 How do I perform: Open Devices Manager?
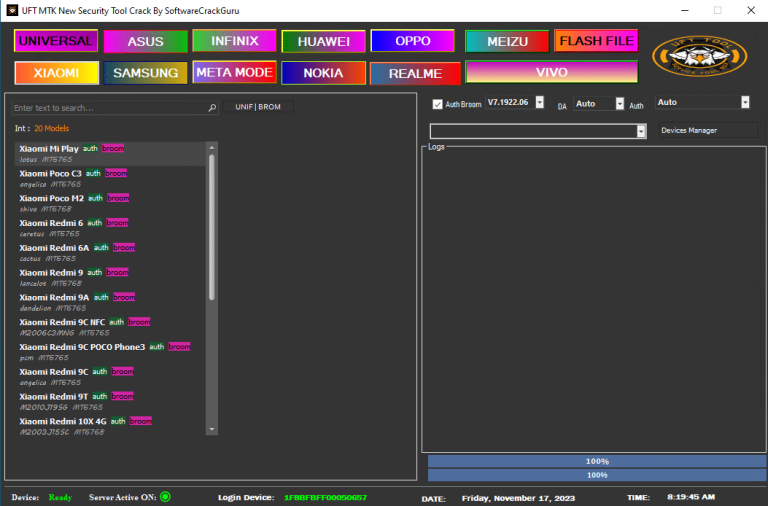pyautogui.click(x=708, y=130)
